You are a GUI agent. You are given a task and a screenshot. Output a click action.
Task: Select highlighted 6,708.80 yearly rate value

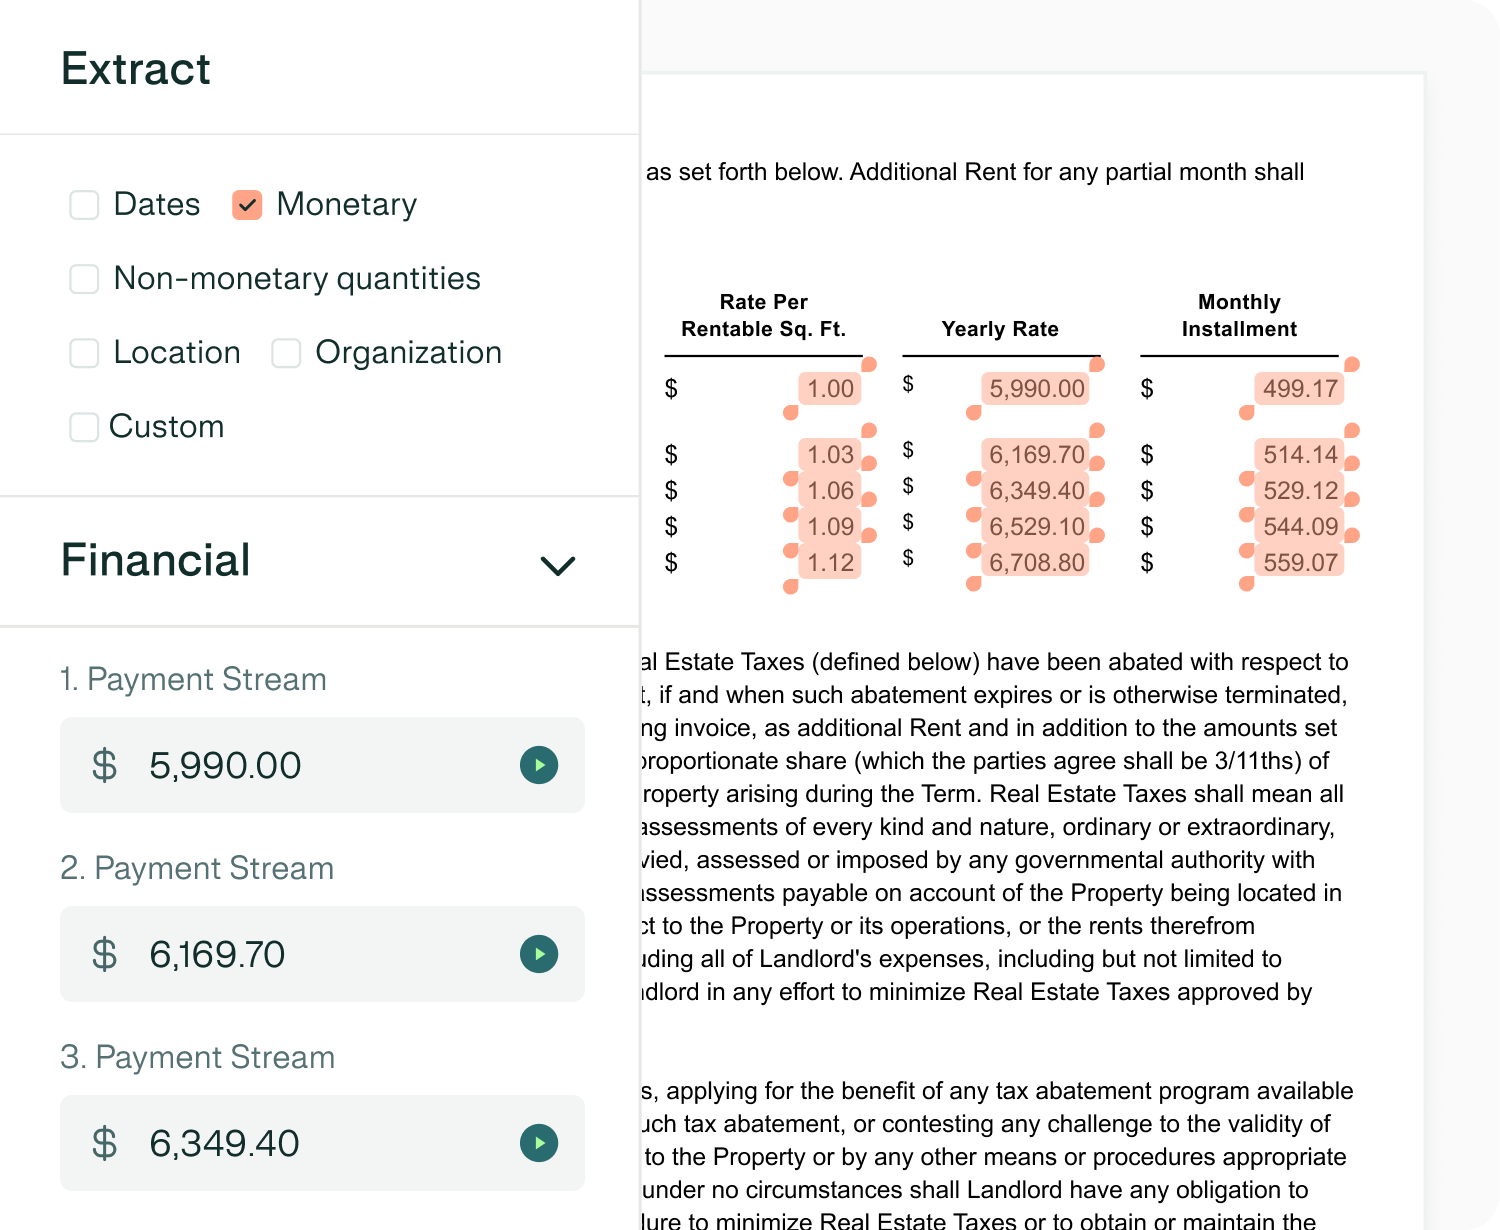coord(1036,563)
